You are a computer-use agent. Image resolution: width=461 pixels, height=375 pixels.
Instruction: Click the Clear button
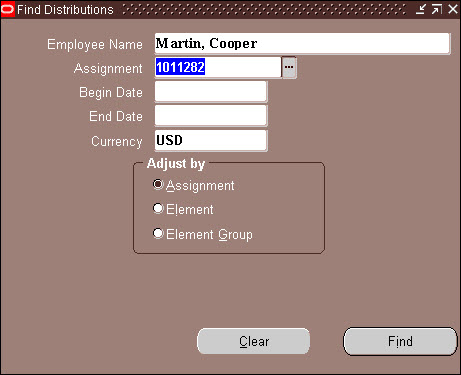click(x=254, y=341)
